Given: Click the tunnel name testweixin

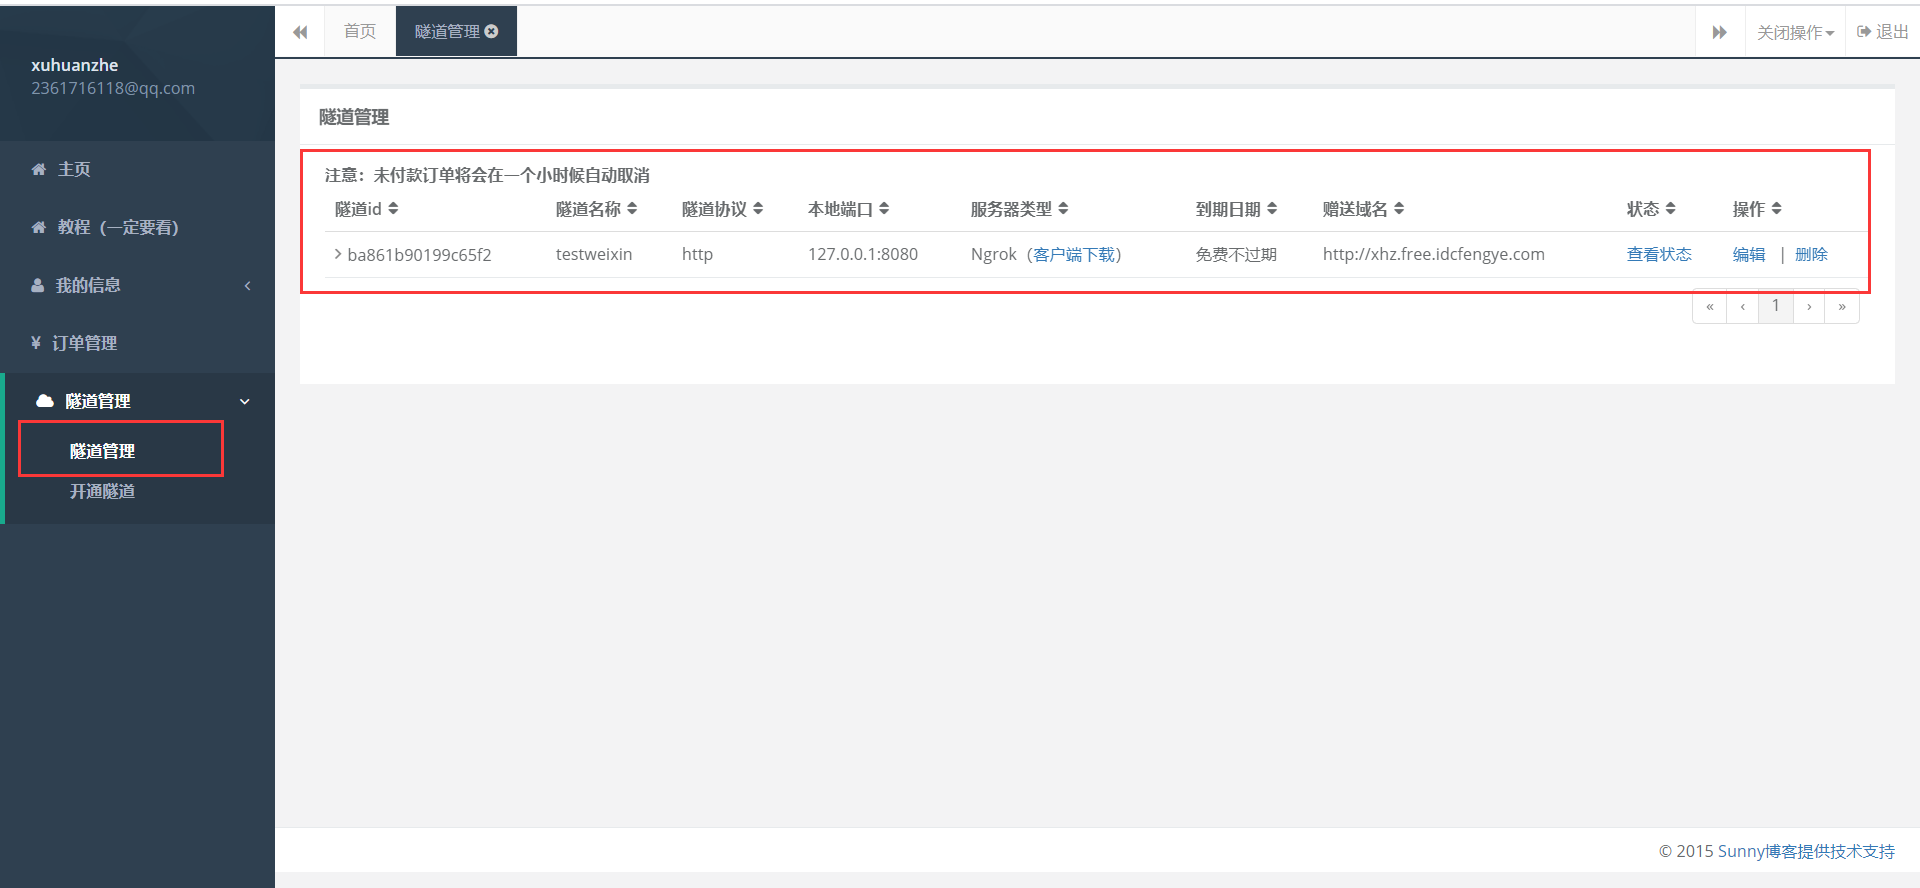Looking at the screenshot, I should point(594,254).
